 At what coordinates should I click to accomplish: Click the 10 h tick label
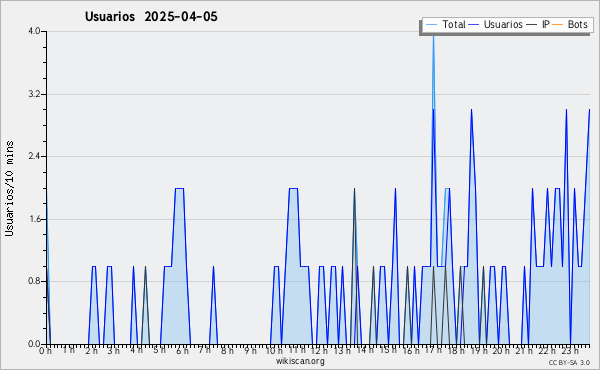coord(274,351)
